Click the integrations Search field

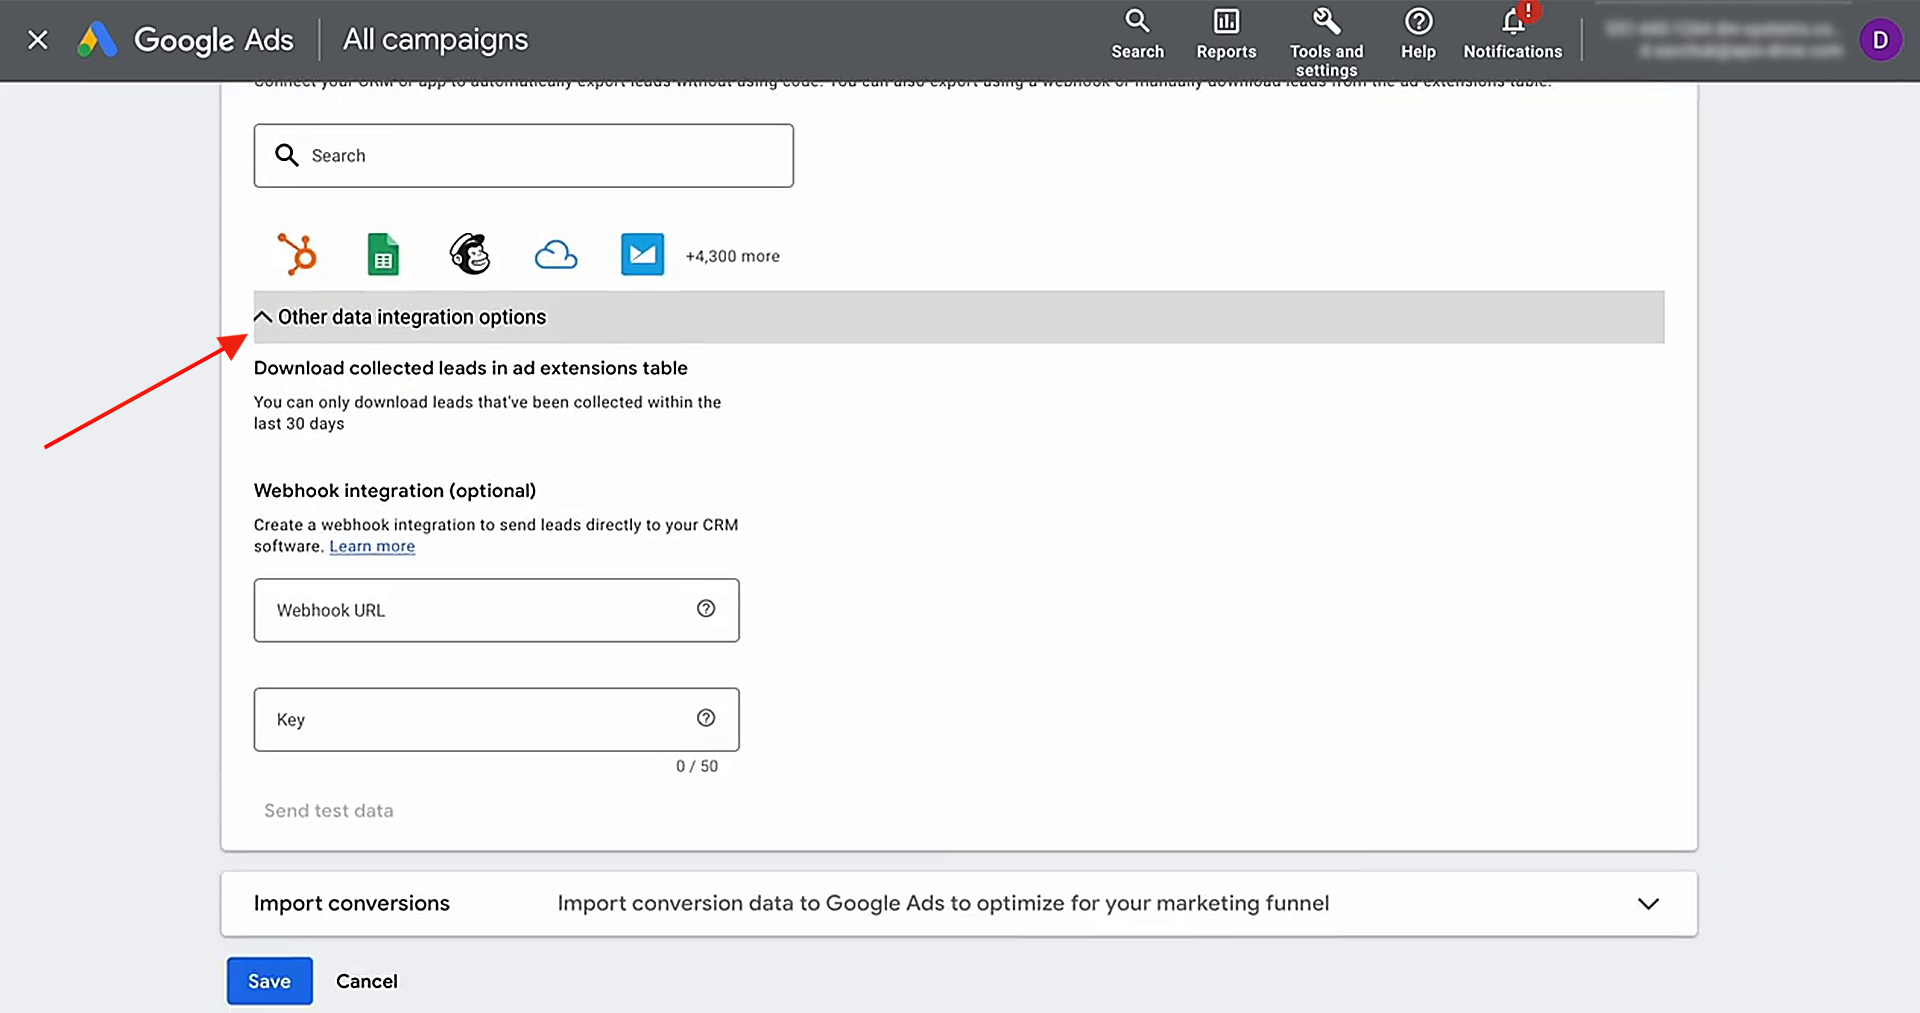coord(524,156)
